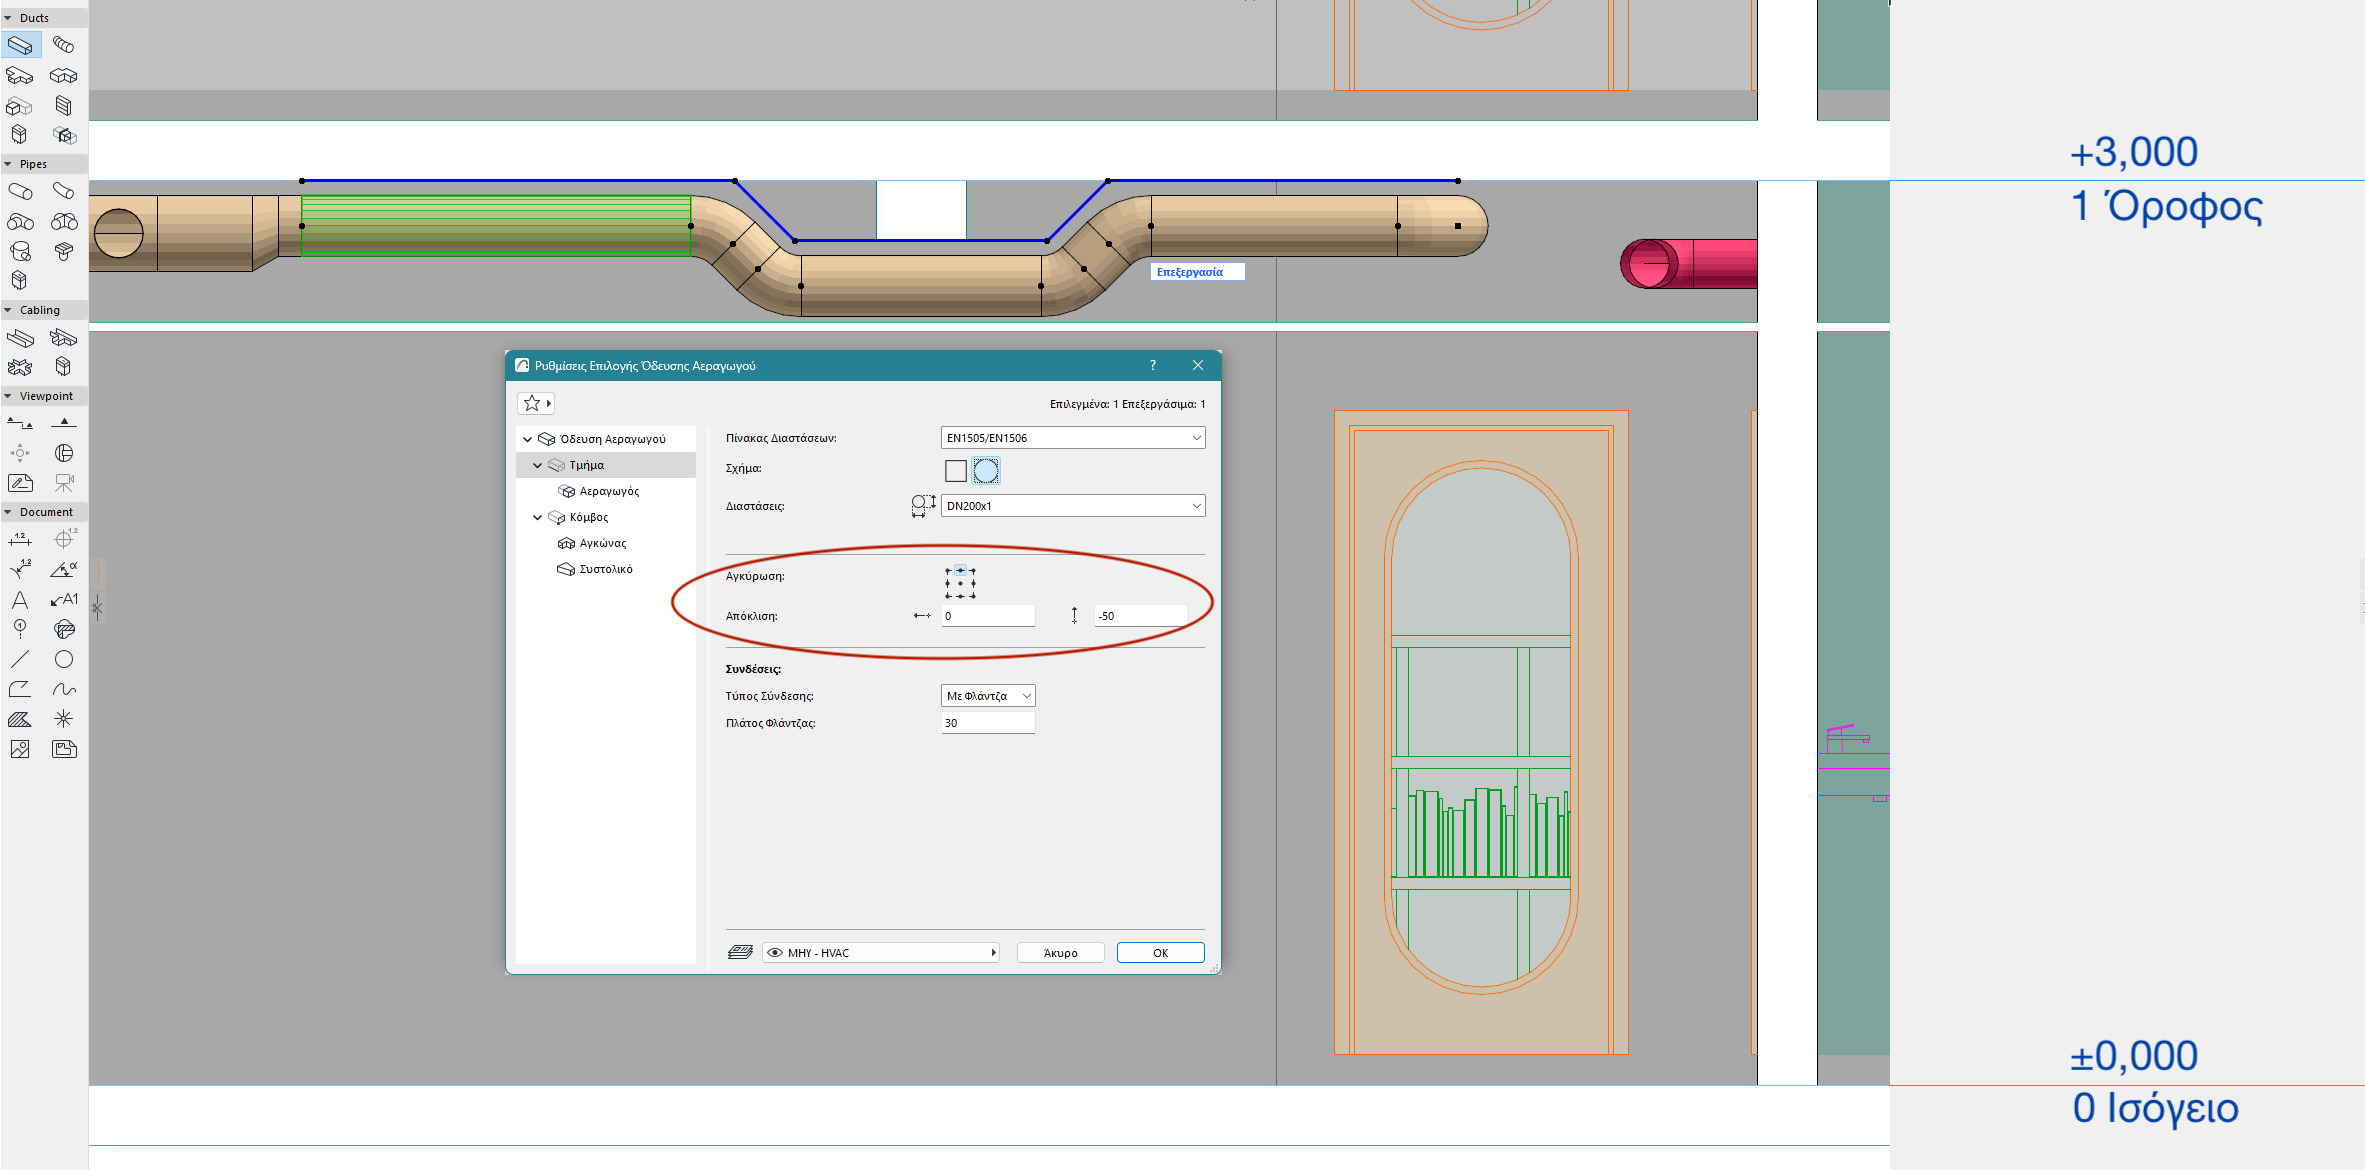Screen dimensions: 2365x1170
Task: Open the favorites star button in dialog
Action: click(x=532, y=404)
